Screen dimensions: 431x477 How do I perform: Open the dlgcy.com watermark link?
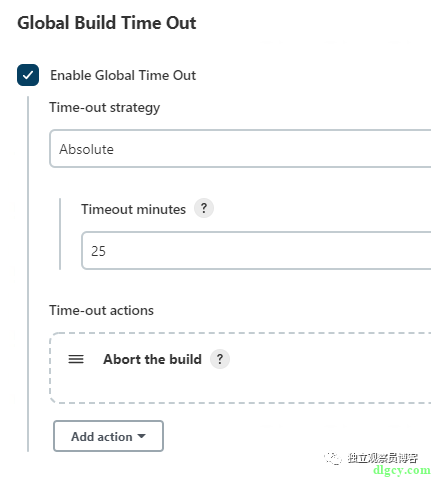[402, 470]
